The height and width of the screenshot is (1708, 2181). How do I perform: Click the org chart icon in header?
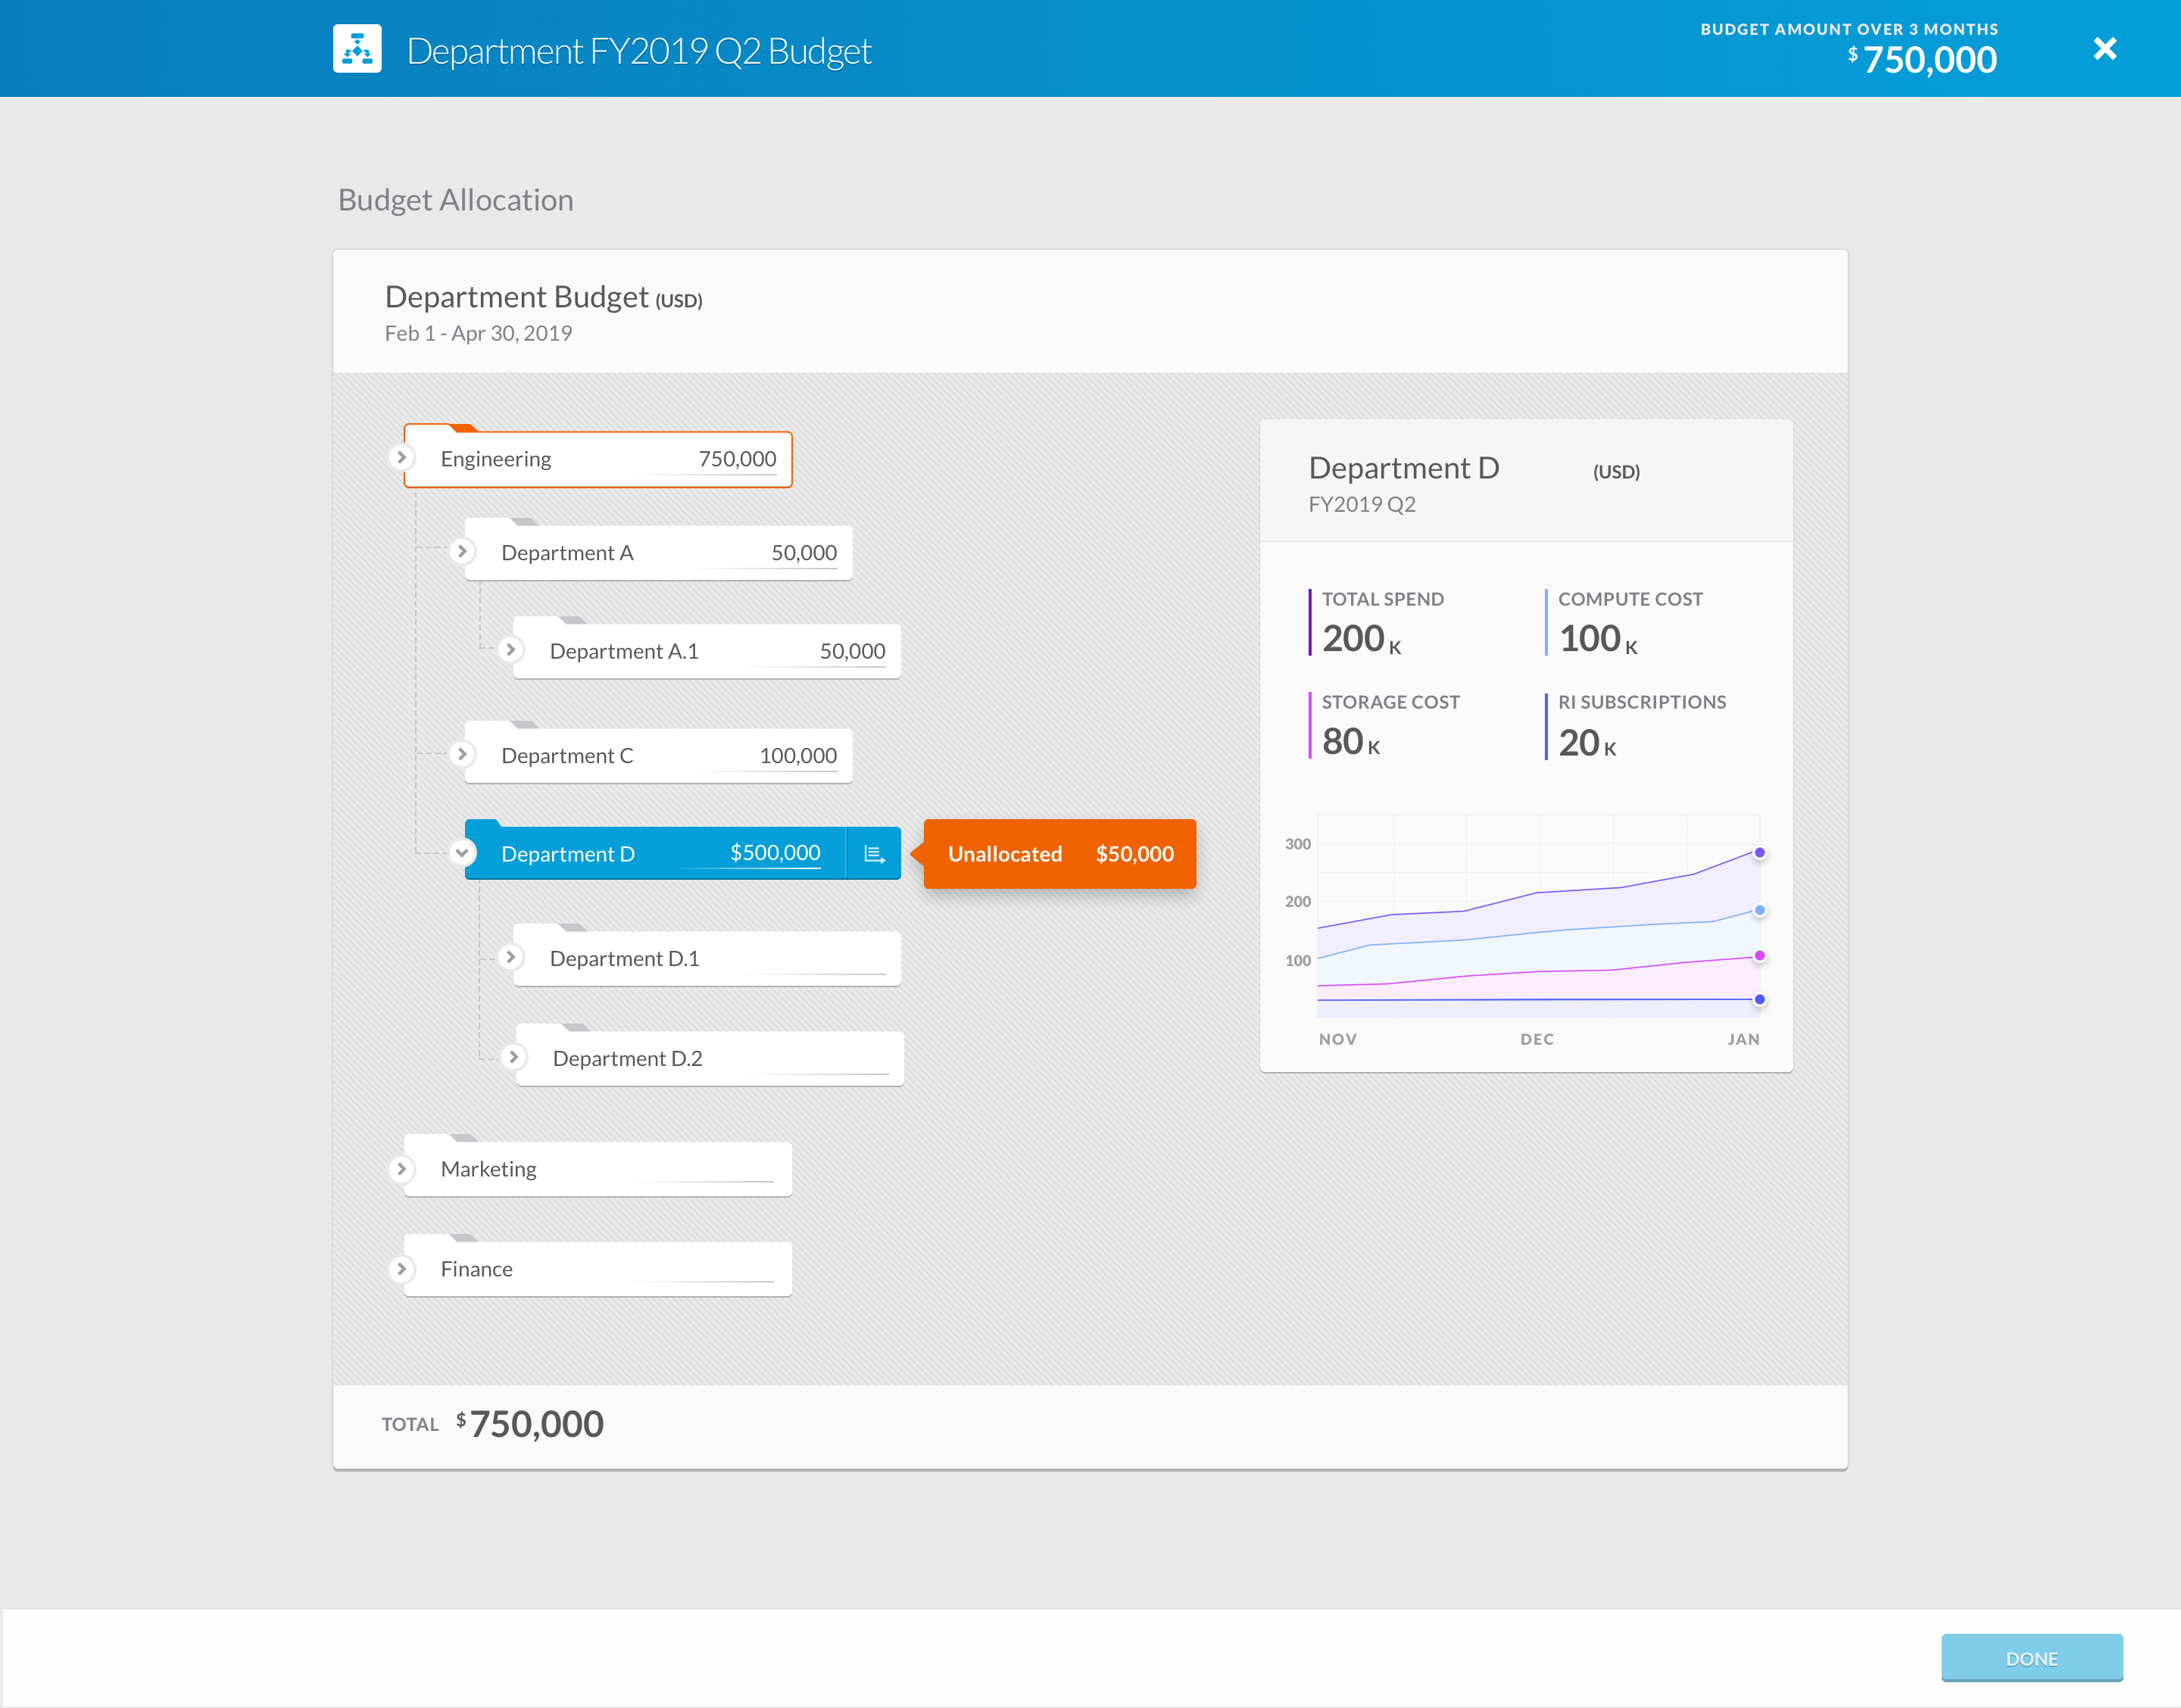357,49
